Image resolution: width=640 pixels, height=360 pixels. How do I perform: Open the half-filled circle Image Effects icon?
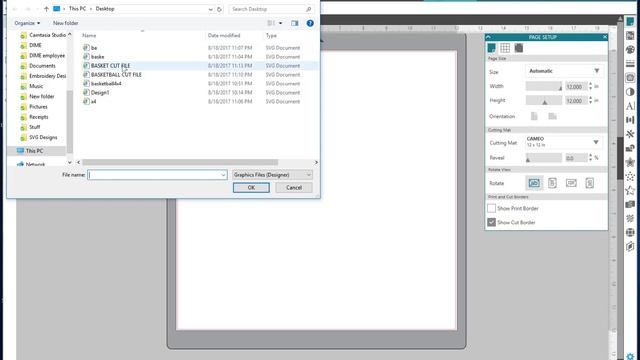pos(630,92)
